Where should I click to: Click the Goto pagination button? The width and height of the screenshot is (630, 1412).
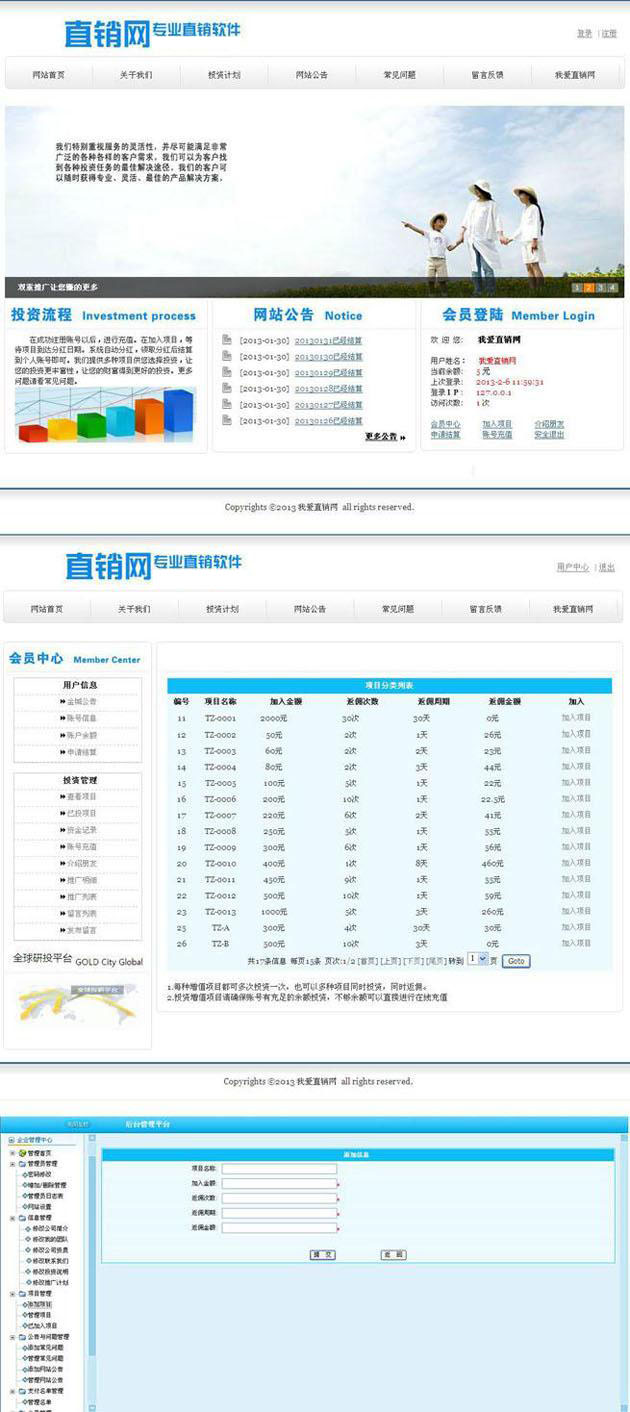click(515, 960)
